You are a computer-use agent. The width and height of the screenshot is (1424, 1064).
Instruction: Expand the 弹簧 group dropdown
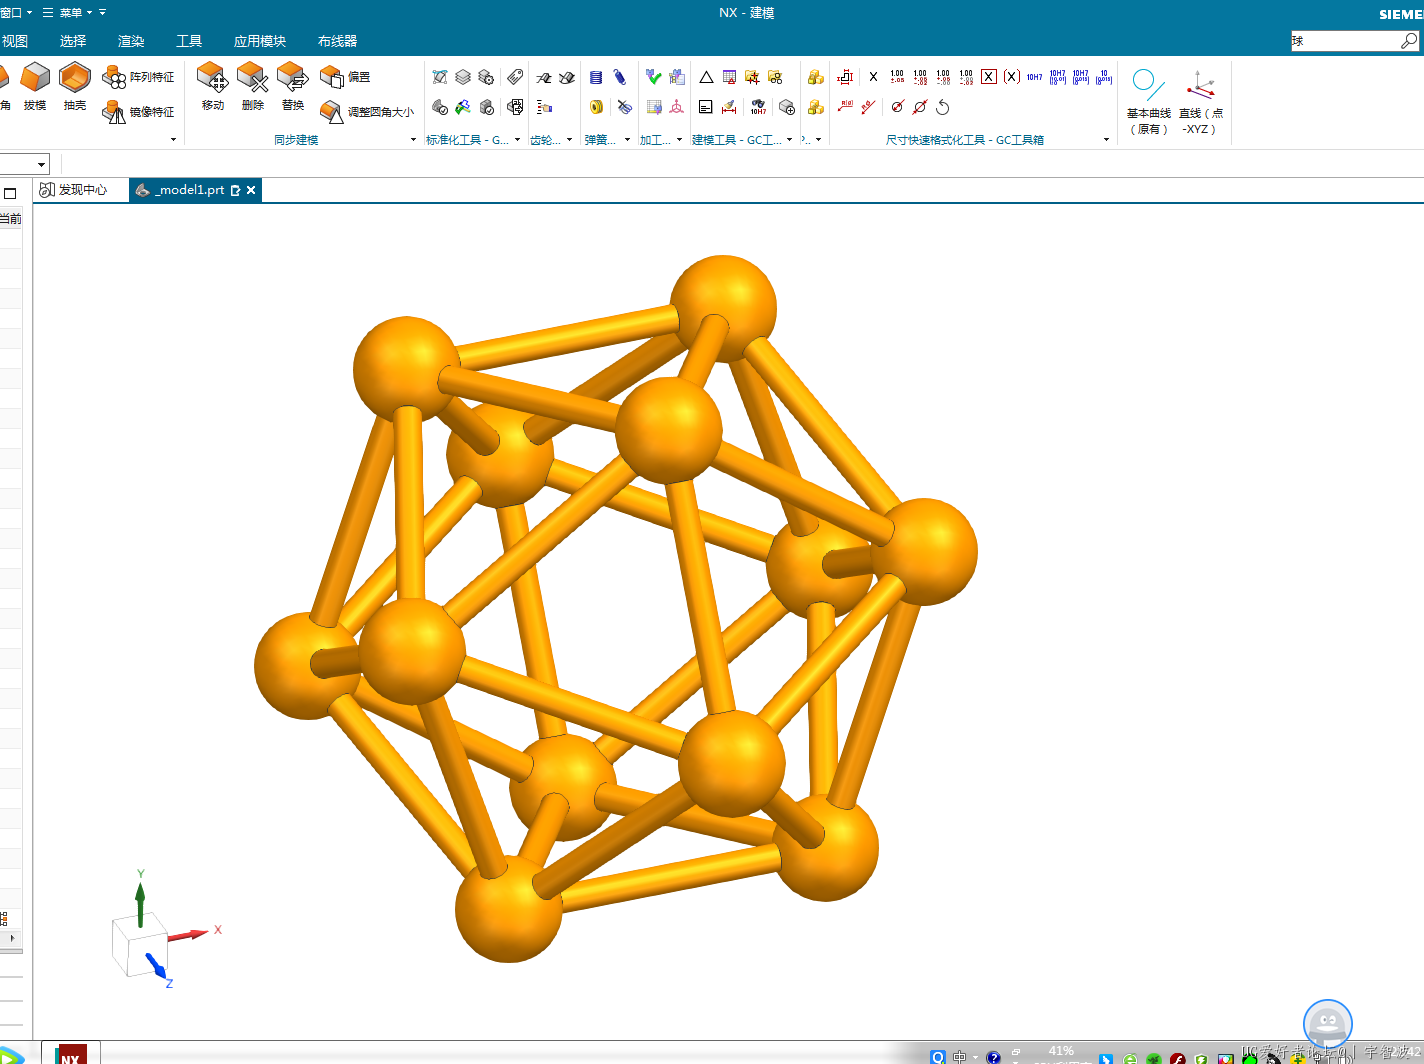point(628,140)
